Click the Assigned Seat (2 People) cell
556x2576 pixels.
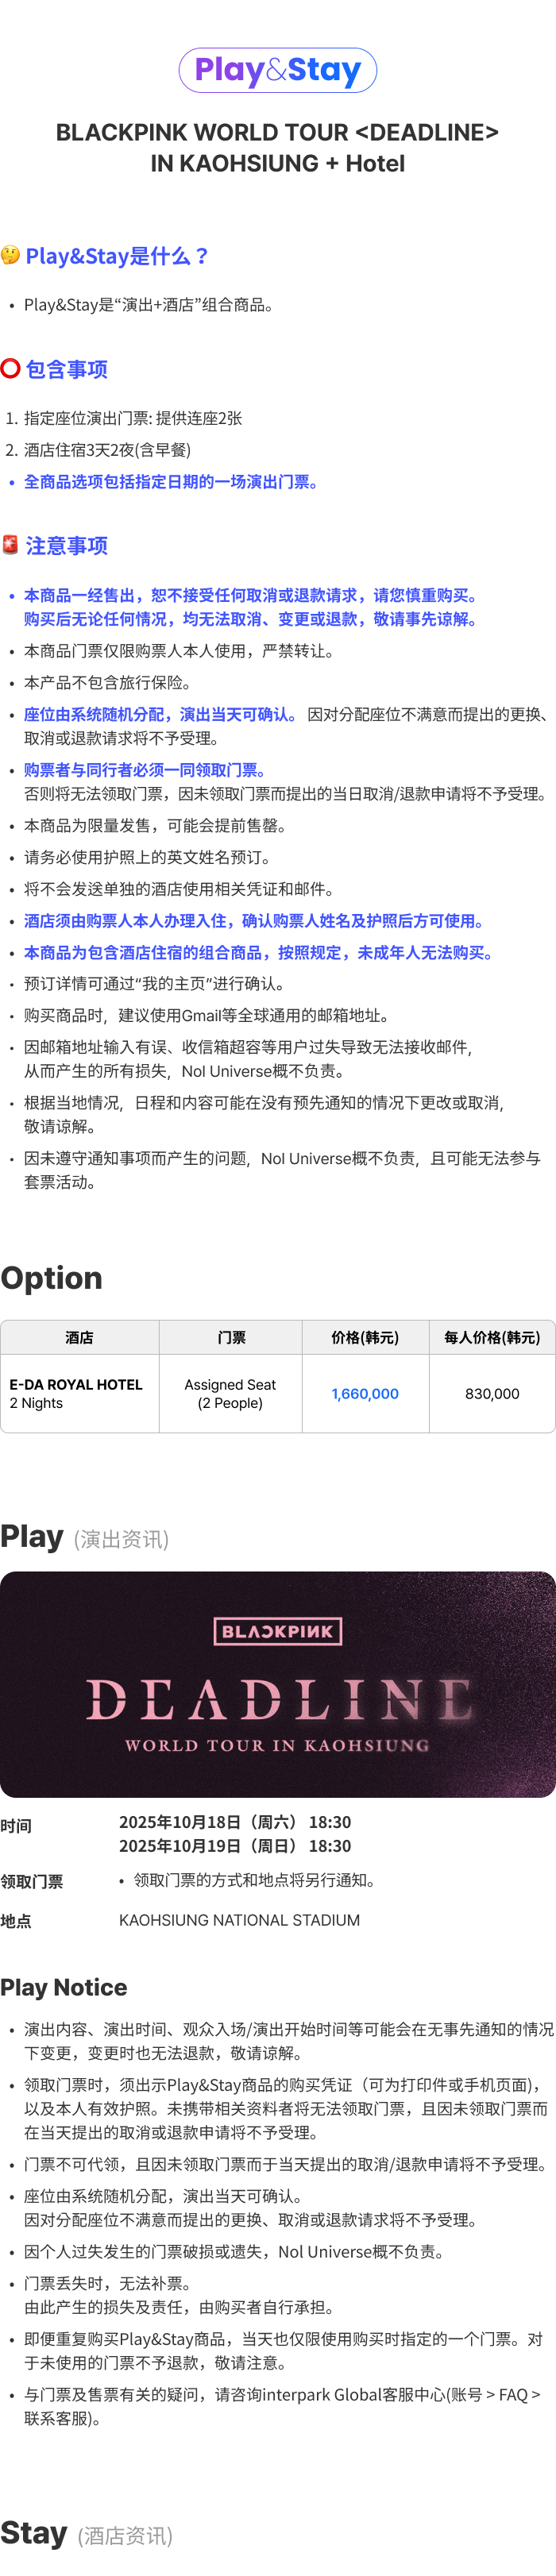click(231, 1393)
